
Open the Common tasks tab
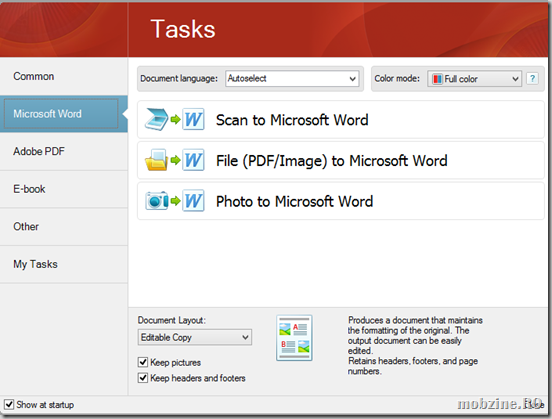click(x=64, y=76)
